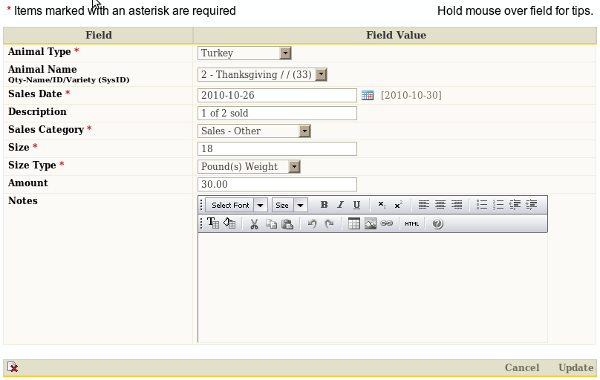Insert a numbered list in Notes
The height and width of the screenshot is (380, 600).
(x=498, y=205)
